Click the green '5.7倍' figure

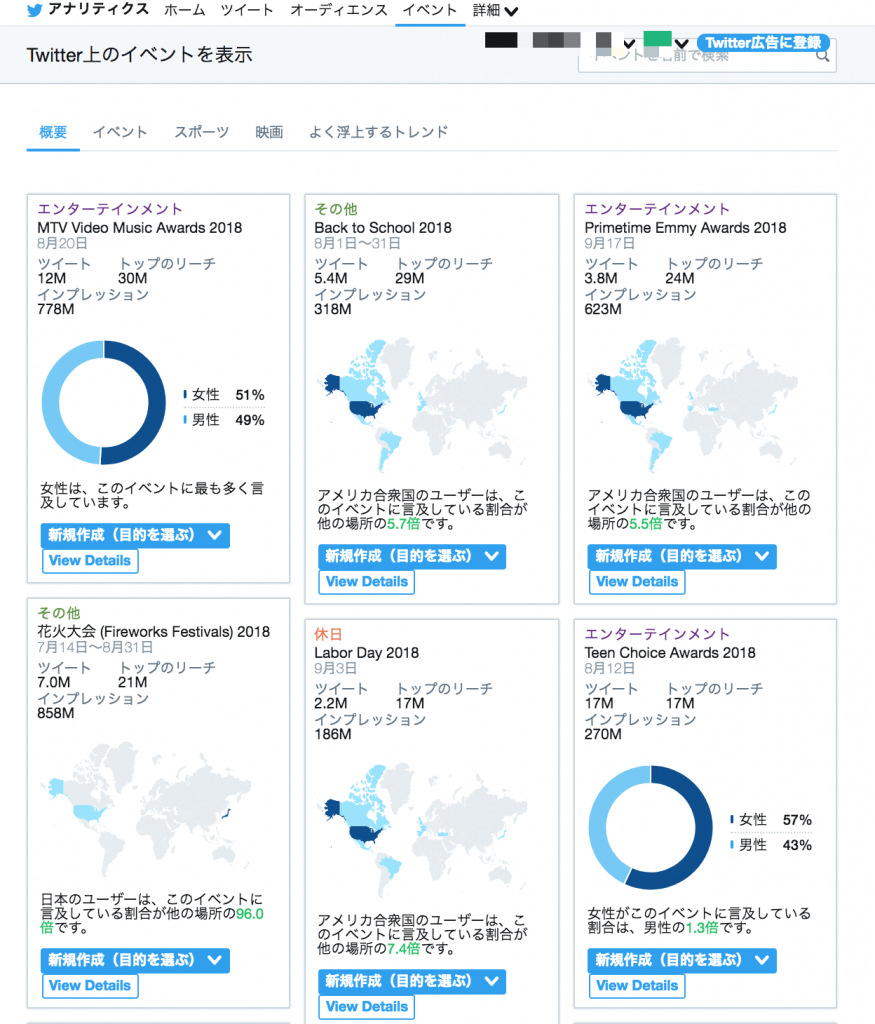(x=404, y=524)
